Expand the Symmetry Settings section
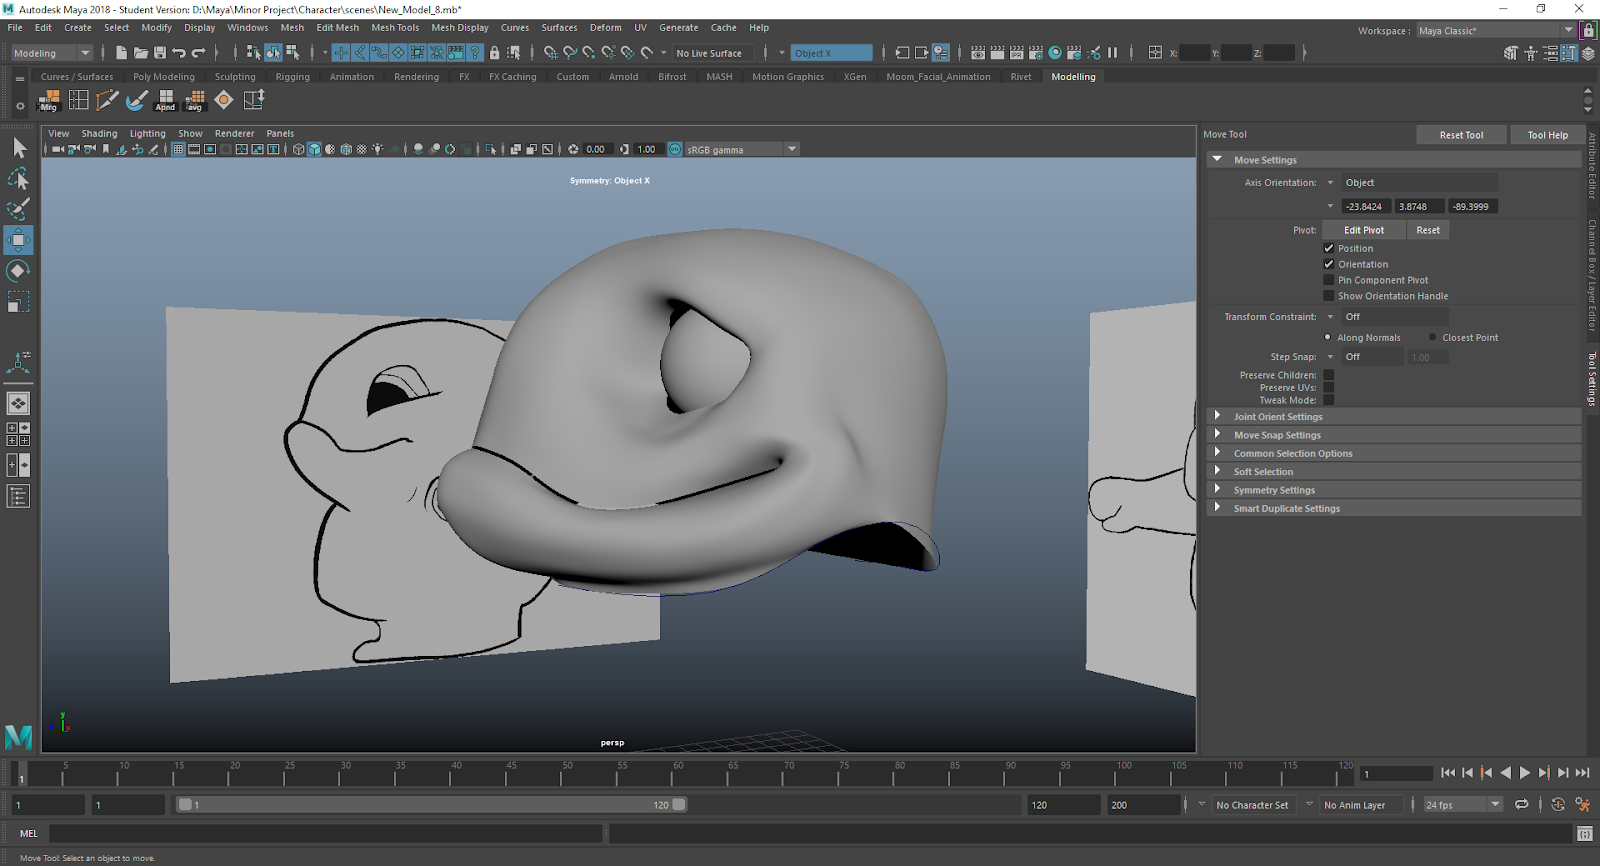 pyautogui.click(x=1394, y=490)
